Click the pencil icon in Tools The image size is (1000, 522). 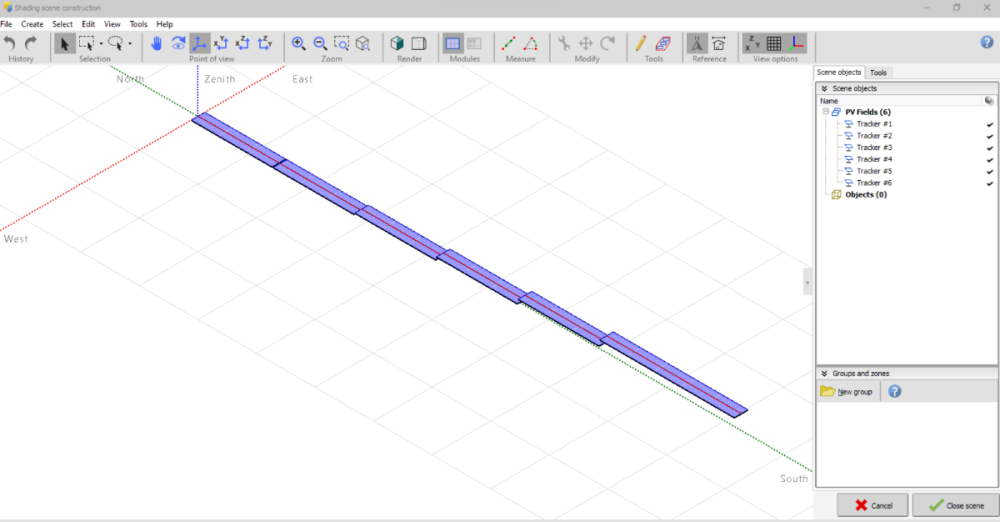[641, 43]
